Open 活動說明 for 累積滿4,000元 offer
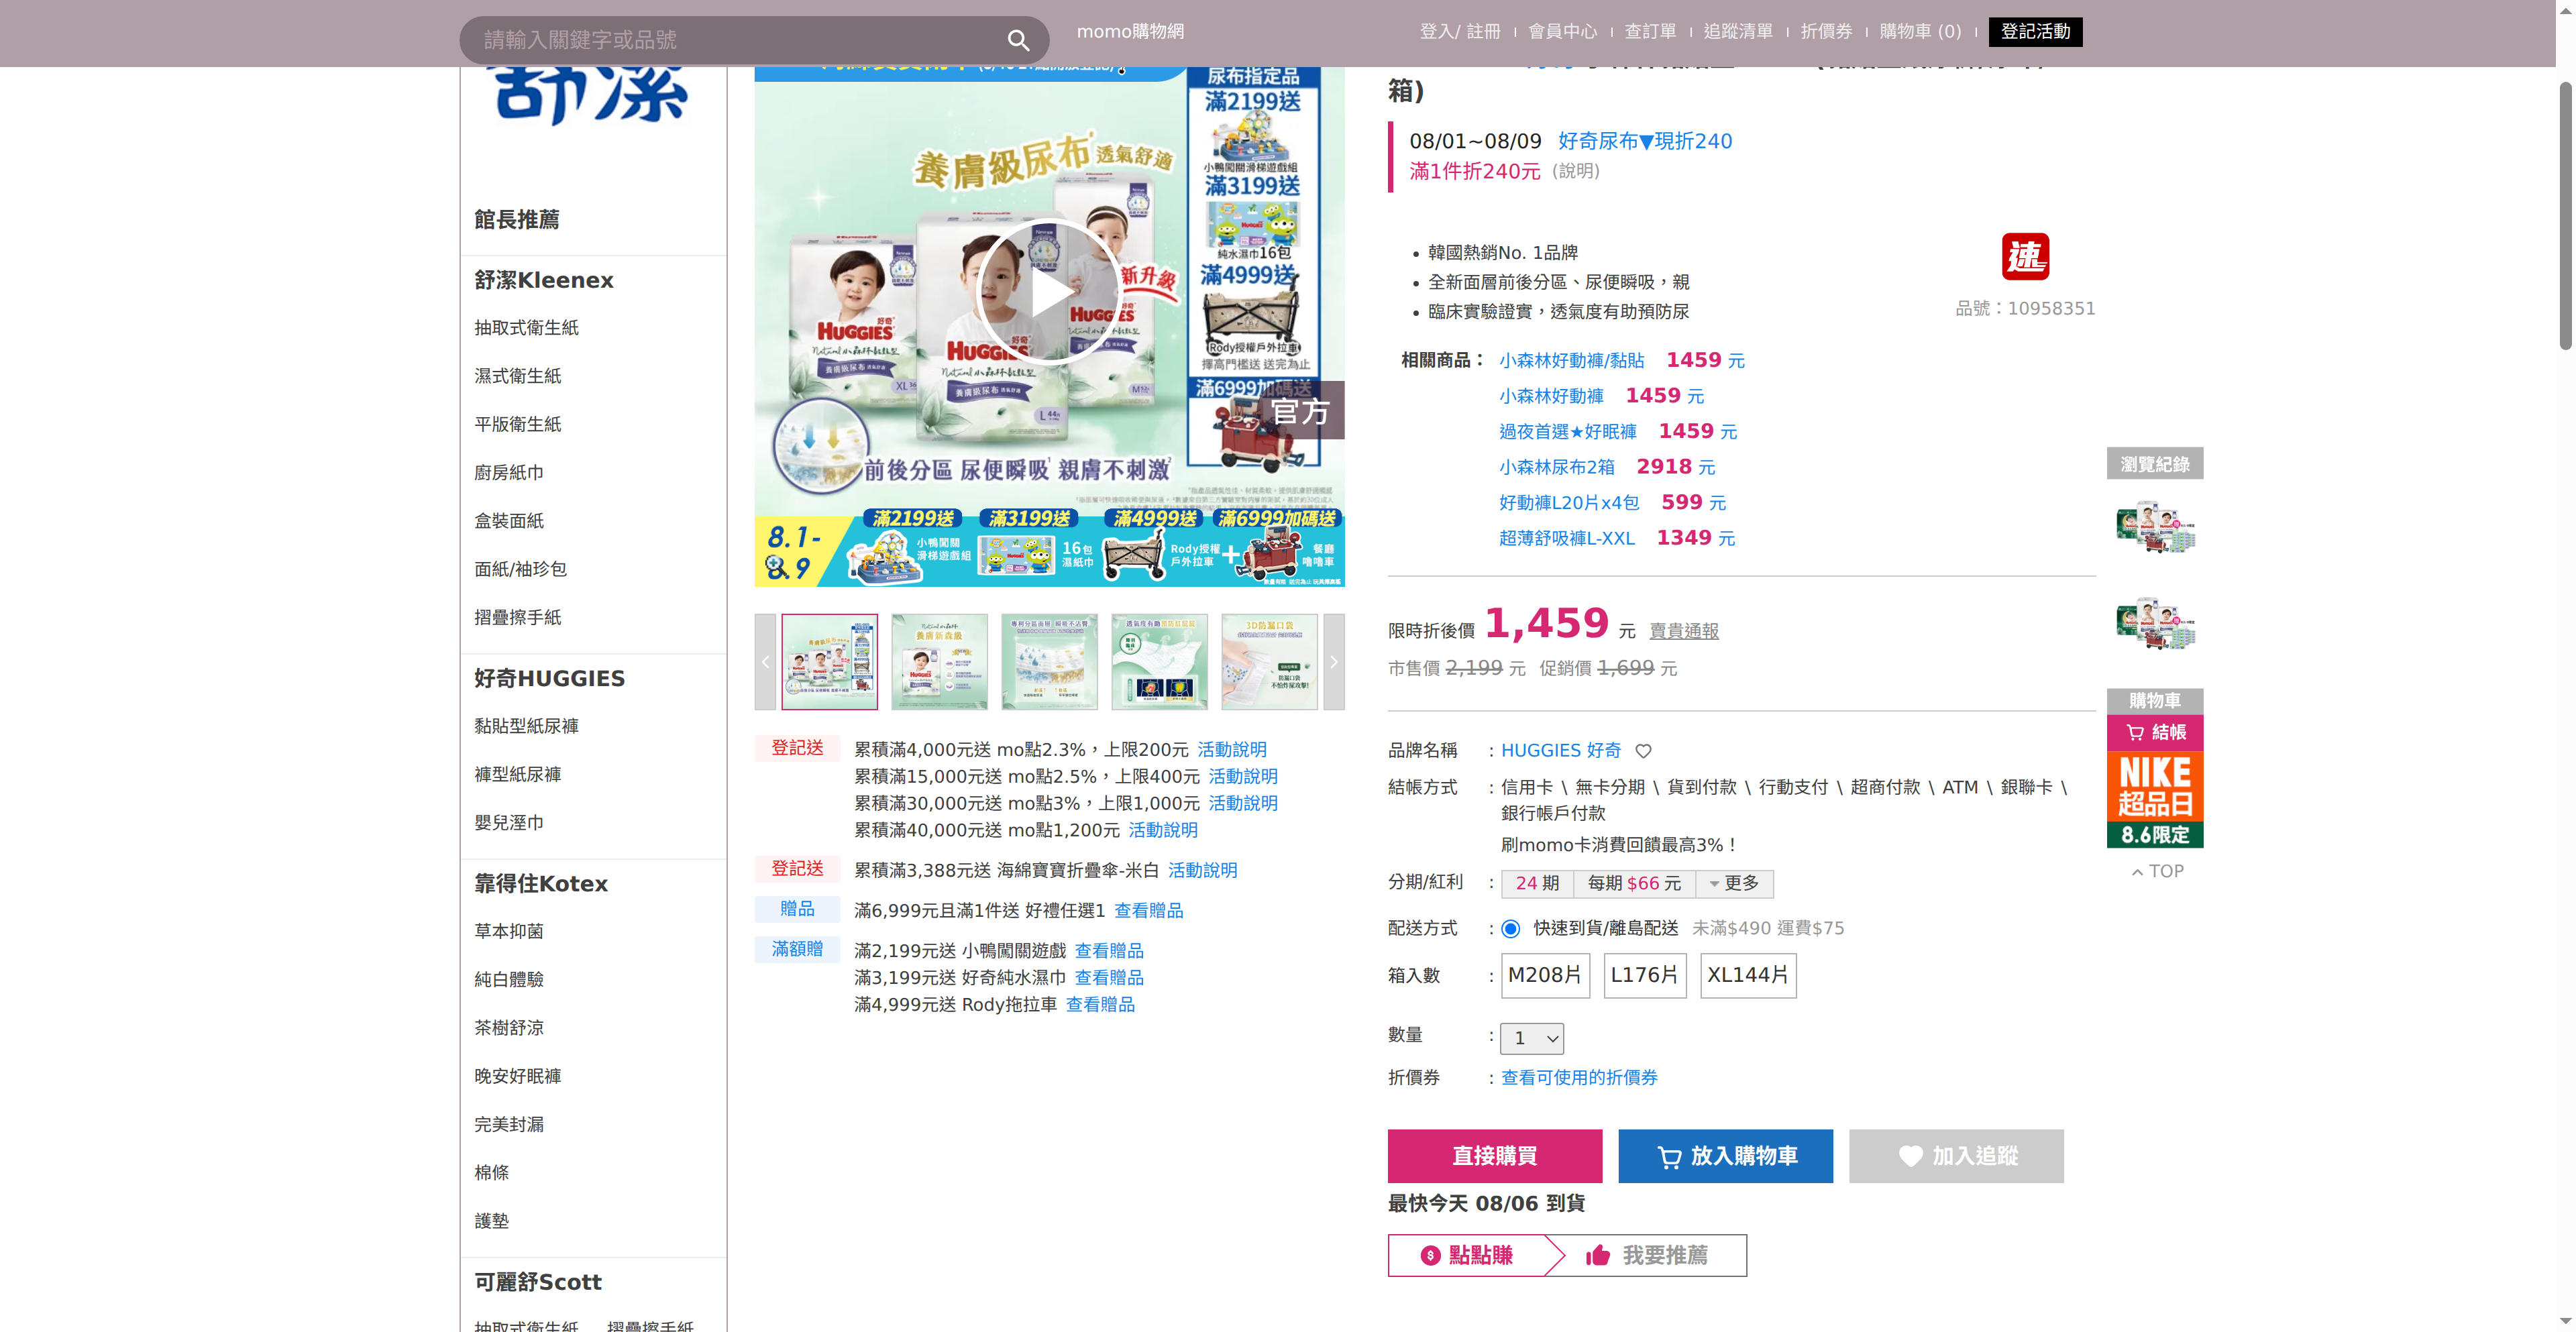The height and width of the screenshot is (1332, 2576). [x=1232, y=750]
